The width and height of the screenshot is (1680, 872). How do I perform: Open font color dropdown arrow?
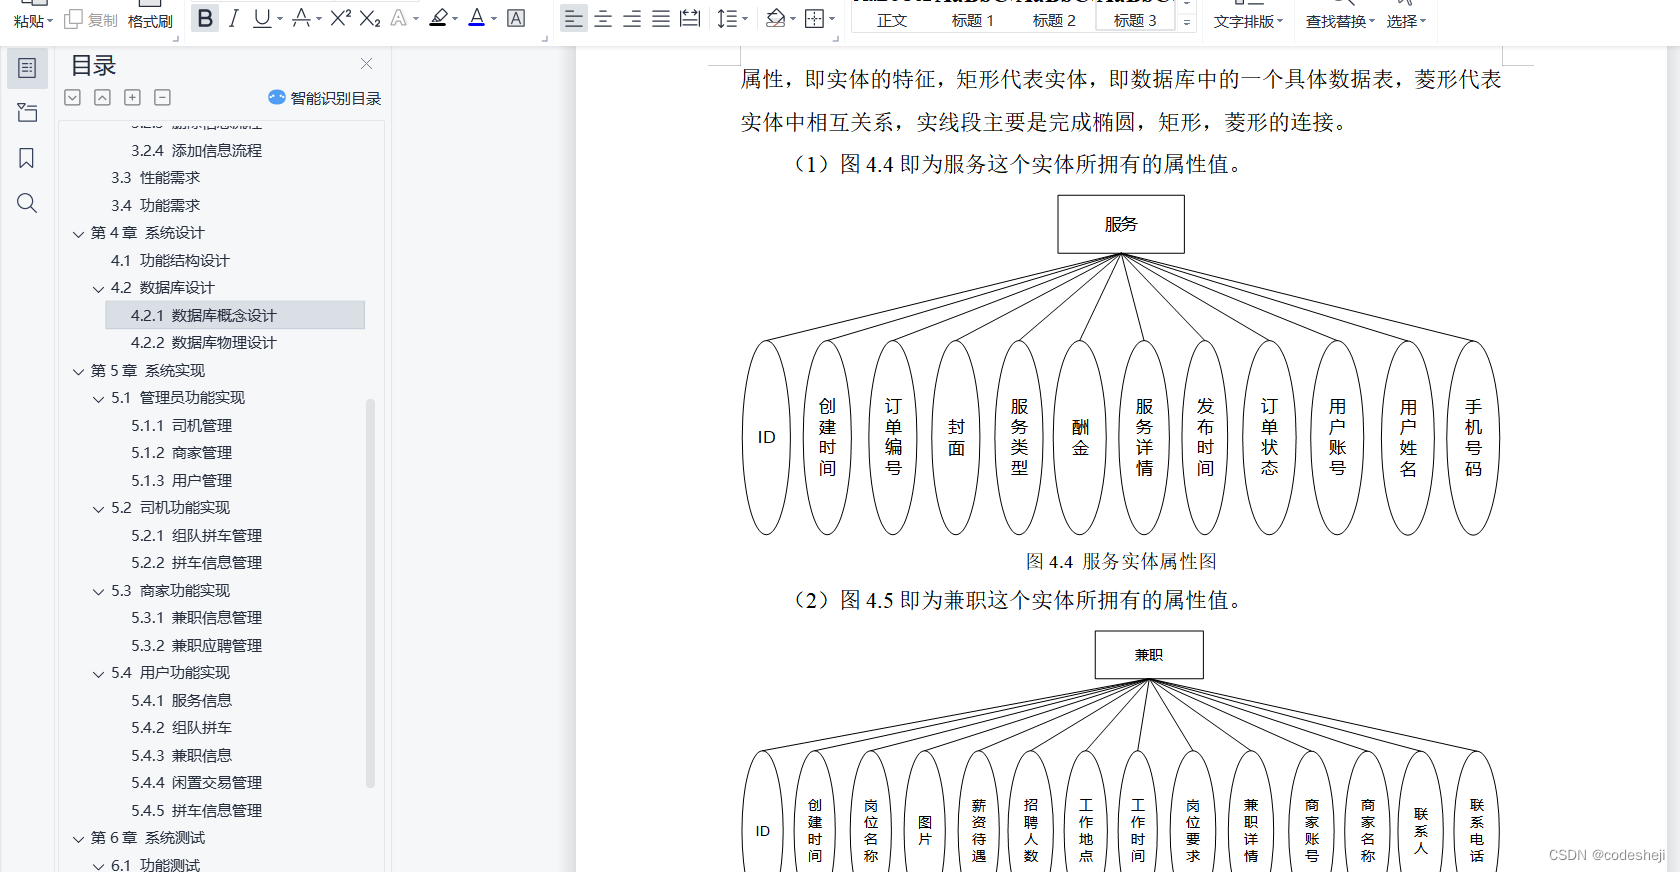pos(494,18)
